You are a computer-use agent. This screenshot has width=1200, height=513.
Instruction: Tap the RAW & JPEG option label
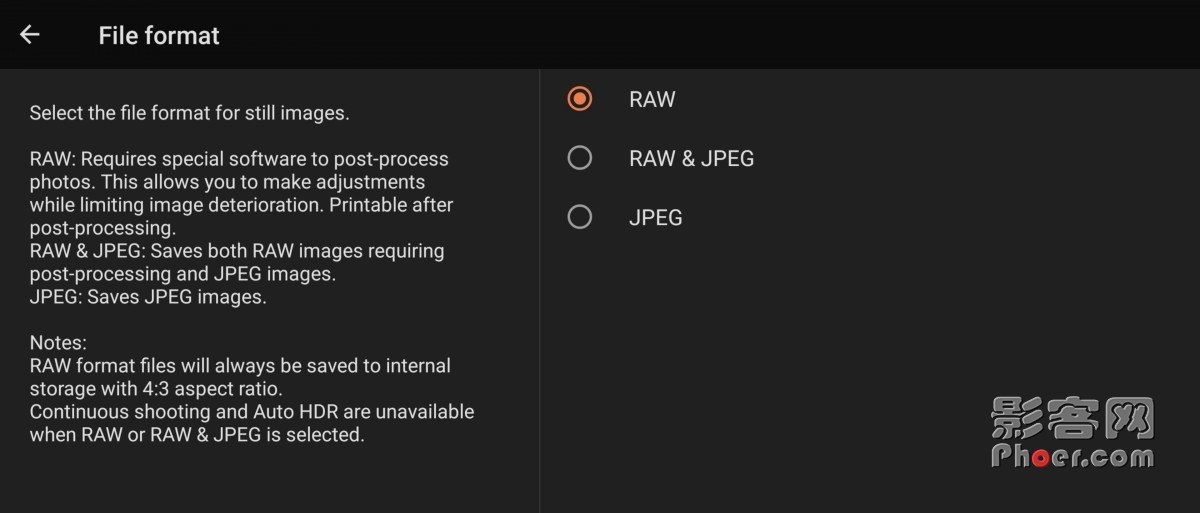(691, 158)
